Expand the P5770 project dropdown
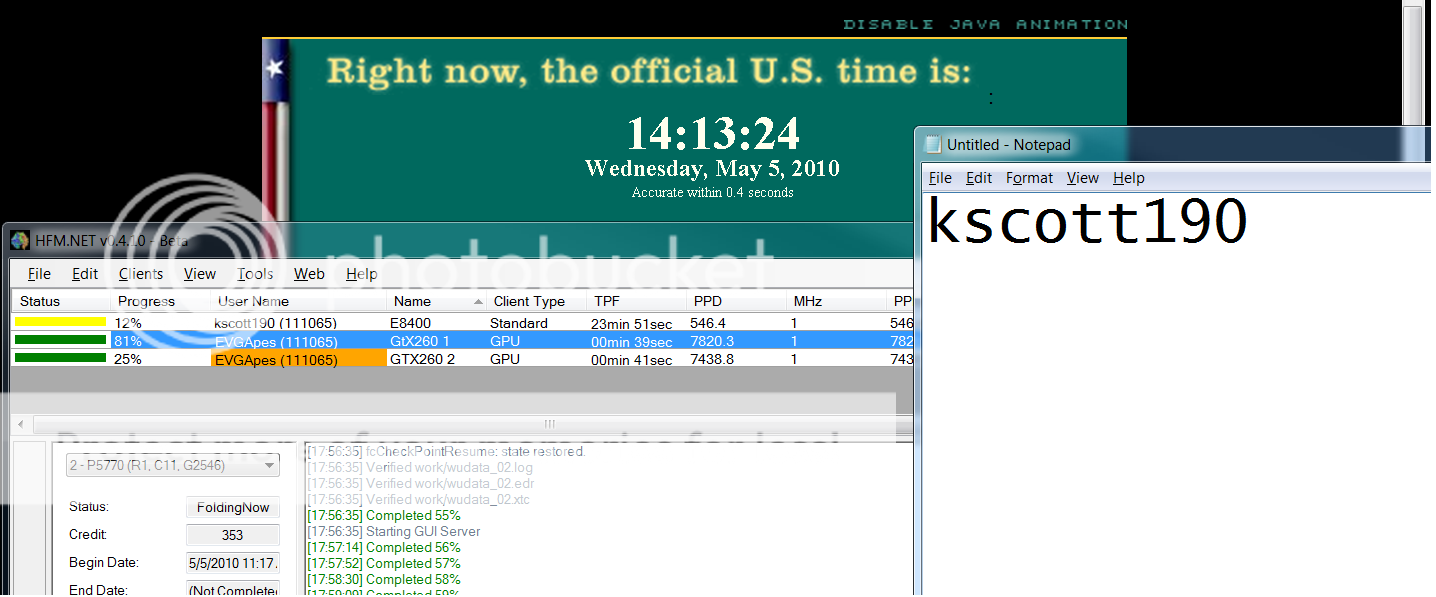 (269, 465)
